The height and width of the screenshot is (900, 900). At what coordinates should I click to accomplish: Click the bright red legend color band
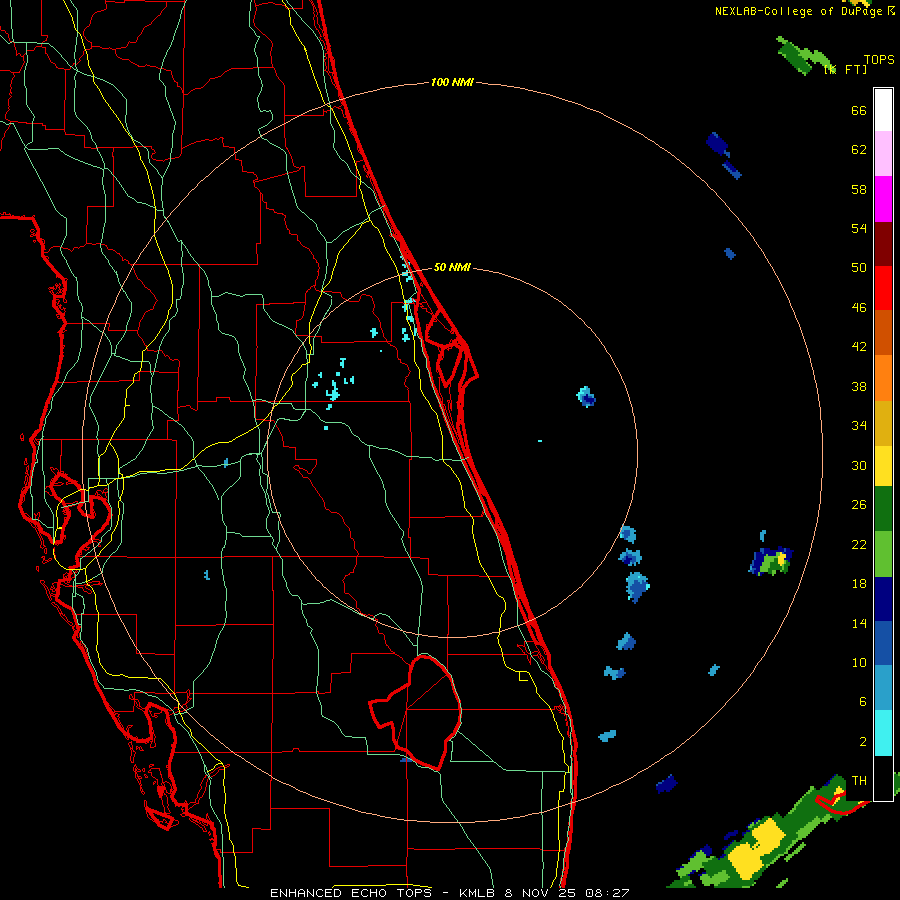tap(883, 288)
